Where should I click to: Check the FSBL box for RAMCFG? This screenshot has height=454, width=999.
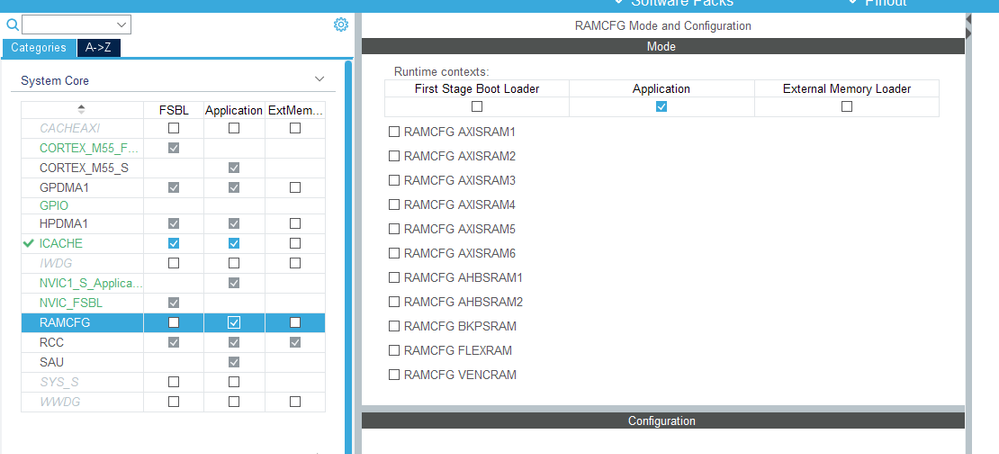(x=174, y=322)
